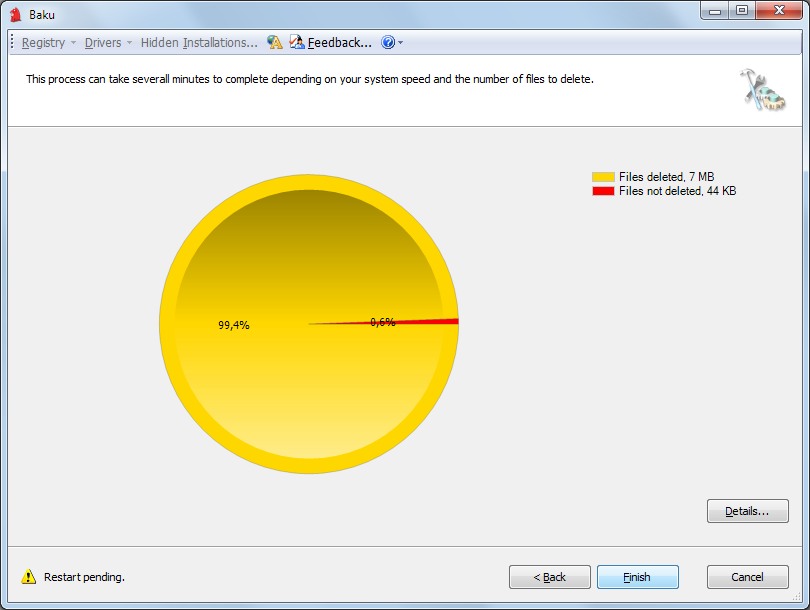The height and width of the screenshot is (610, 810).
Task: Click the blue help question mark icon
Action: 388,43
